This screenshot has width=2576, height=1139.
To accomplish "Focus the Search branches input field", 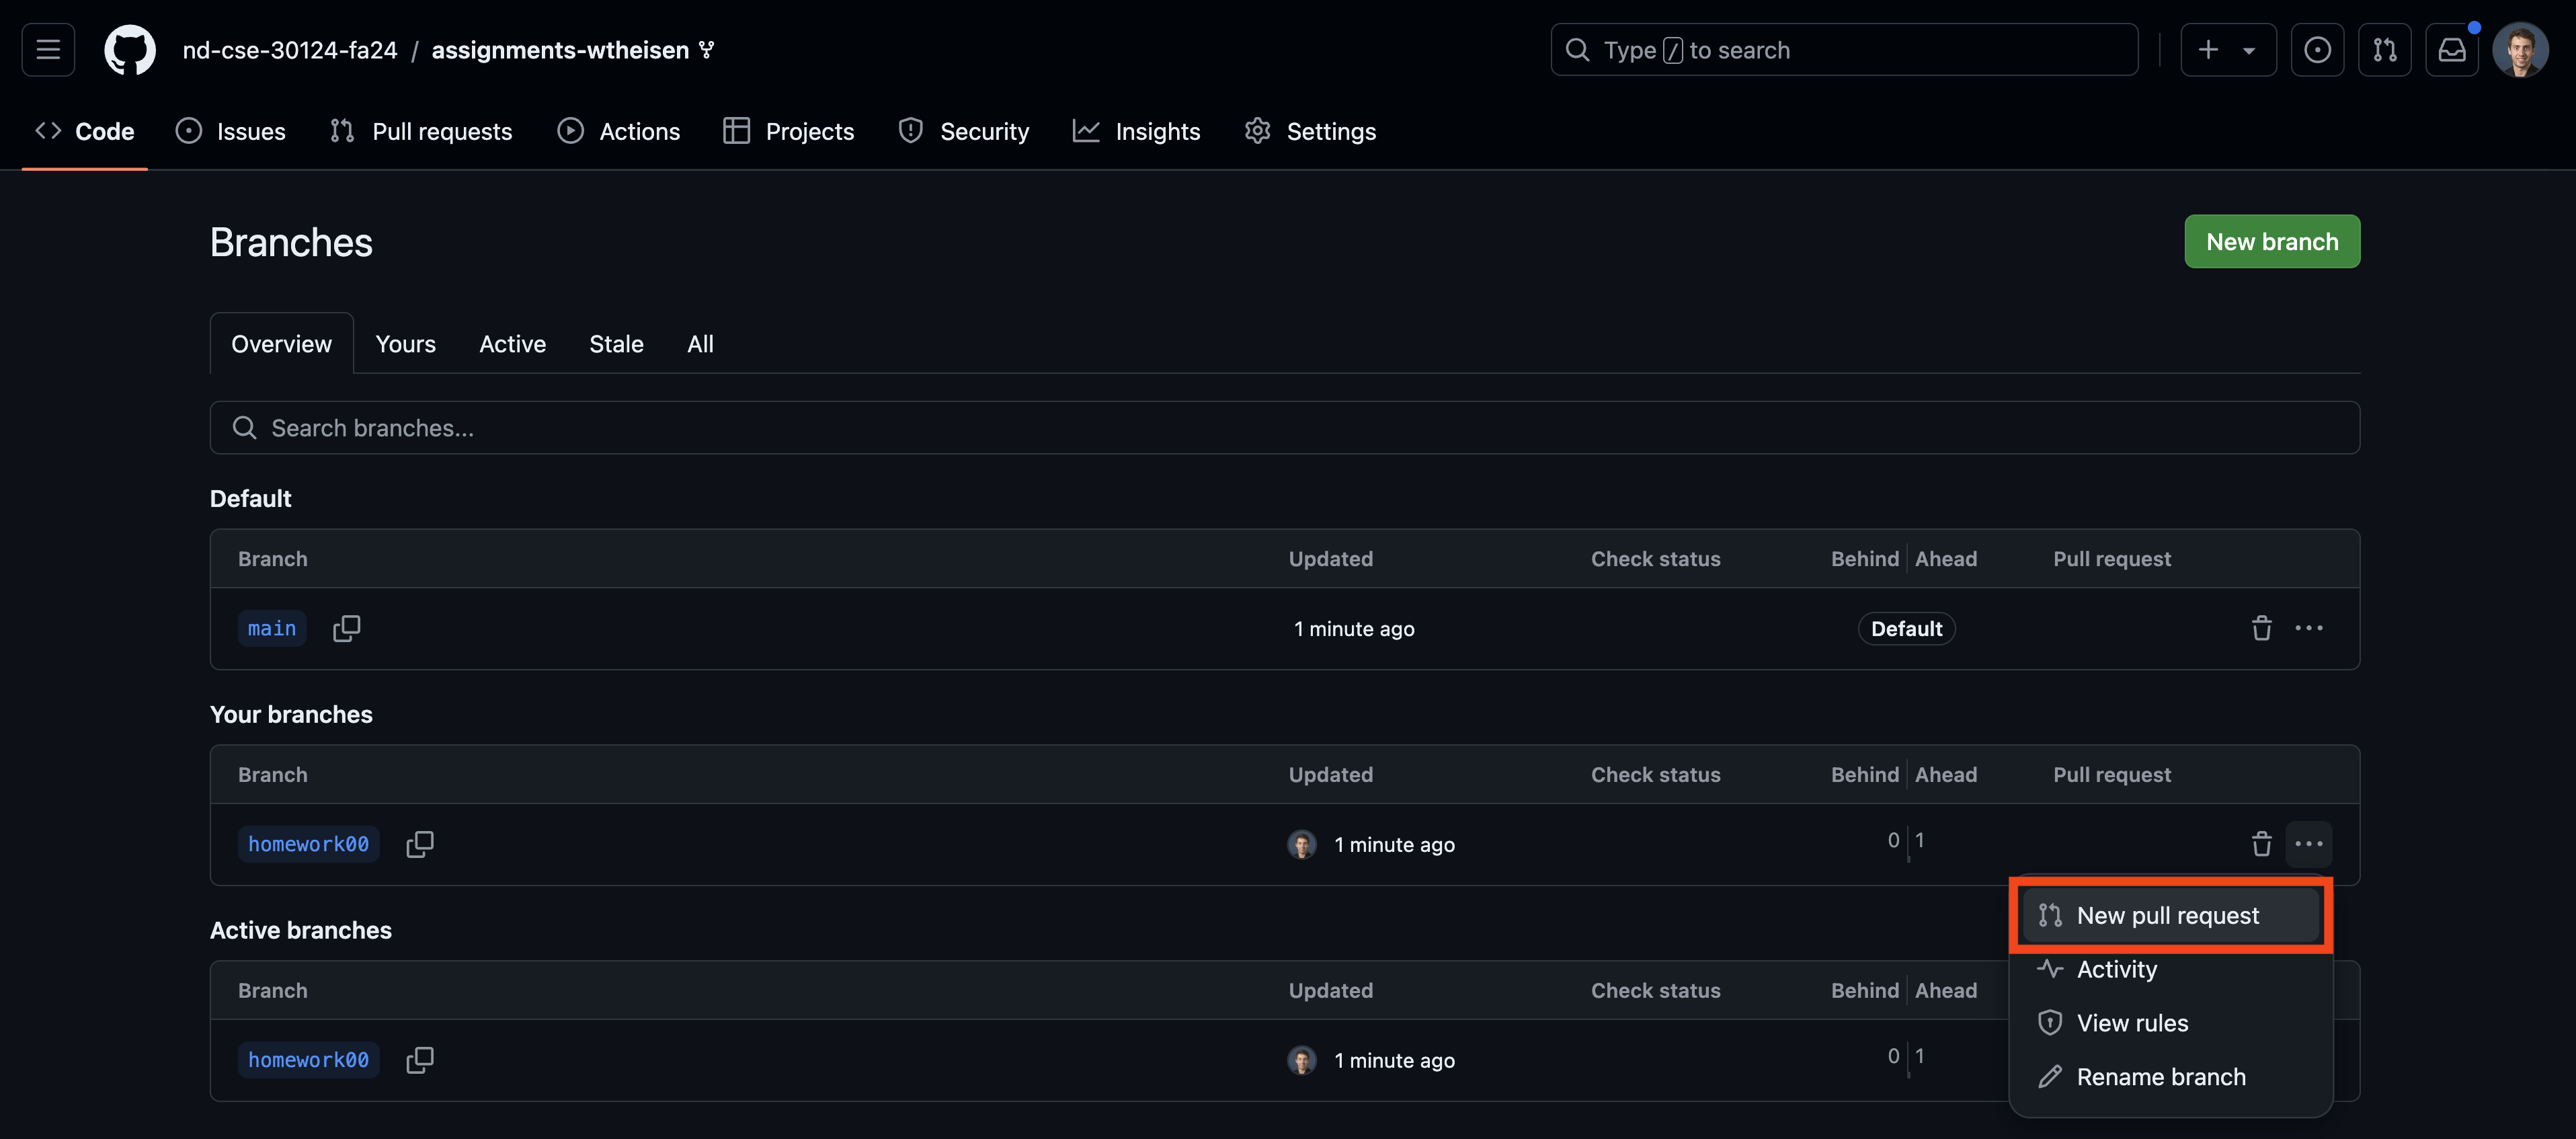I will [x=1284, y=428].
